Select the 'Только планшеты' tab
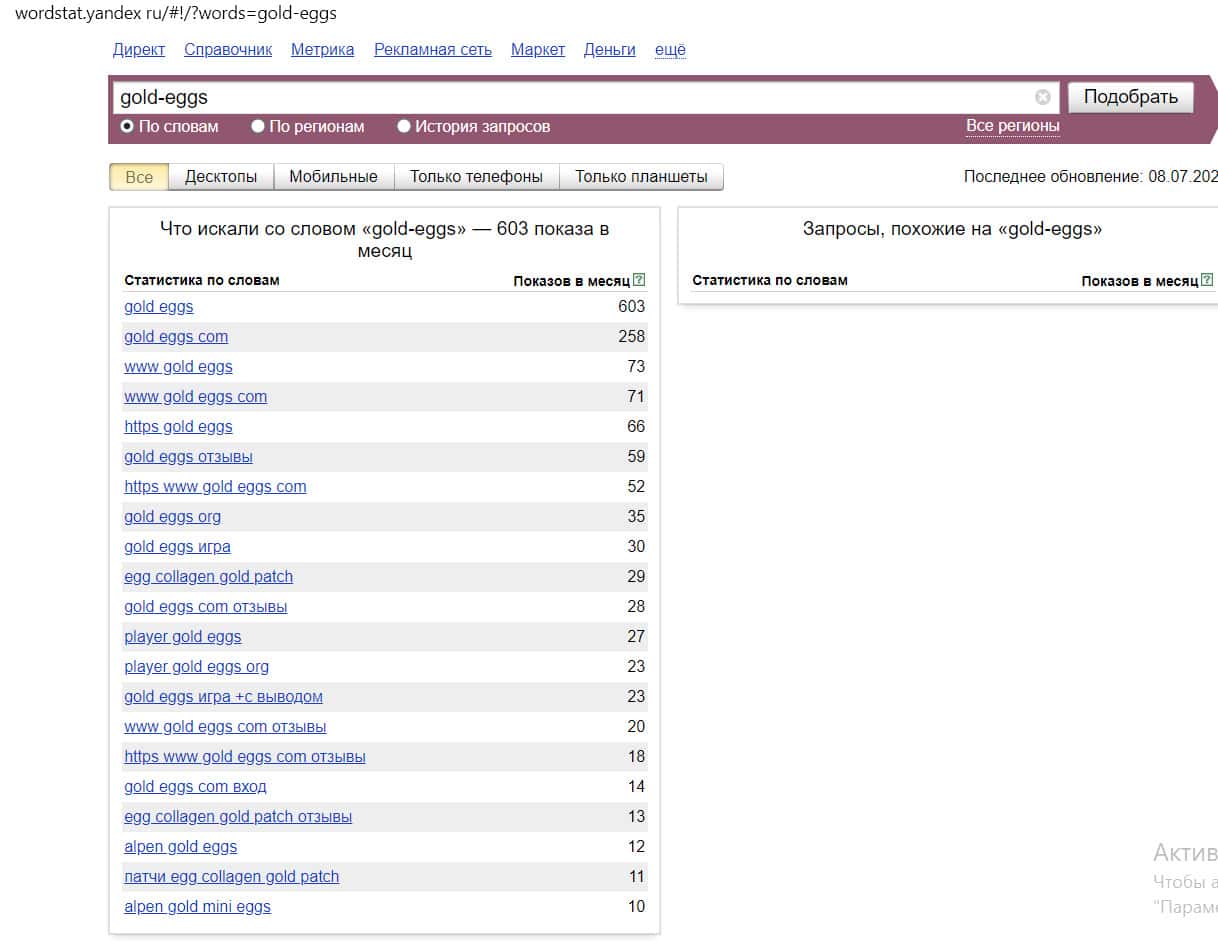This screenshot has height=941, width=1218. click(641, 177)
